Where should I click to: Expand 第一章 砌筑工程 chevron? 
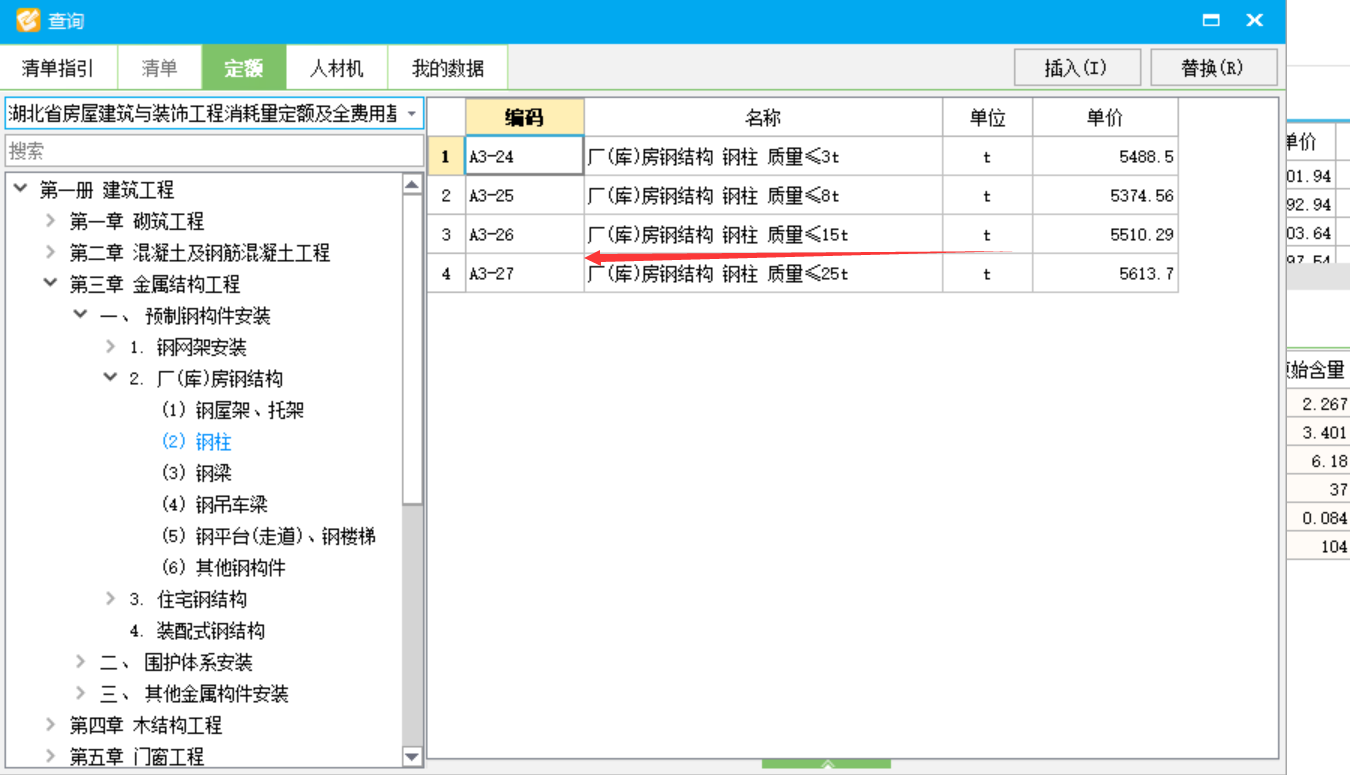coord(50,221)
